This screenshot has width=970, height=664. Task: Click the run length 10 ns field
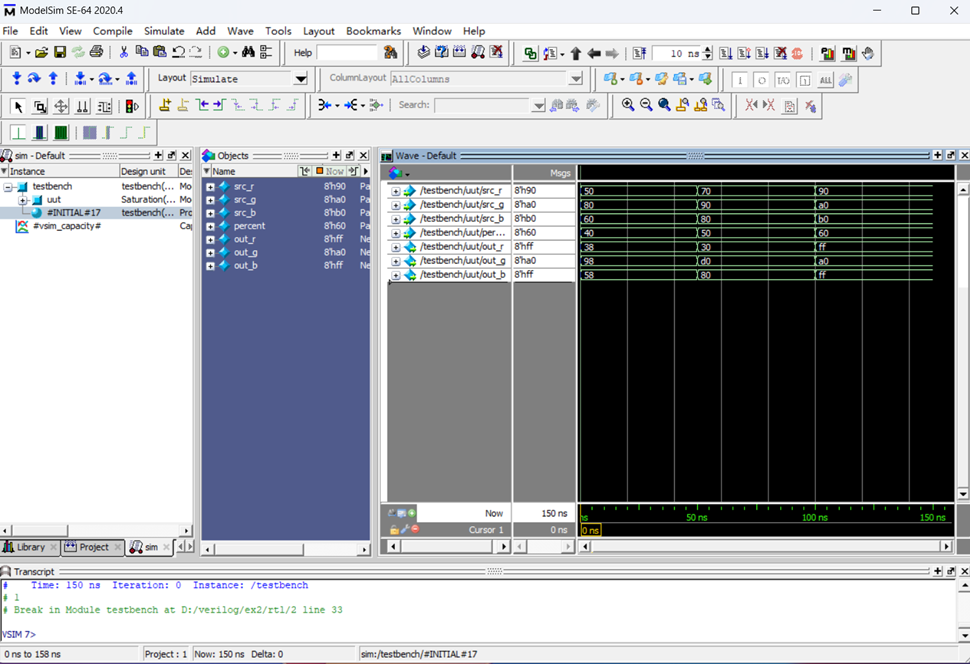click(677, 54)
